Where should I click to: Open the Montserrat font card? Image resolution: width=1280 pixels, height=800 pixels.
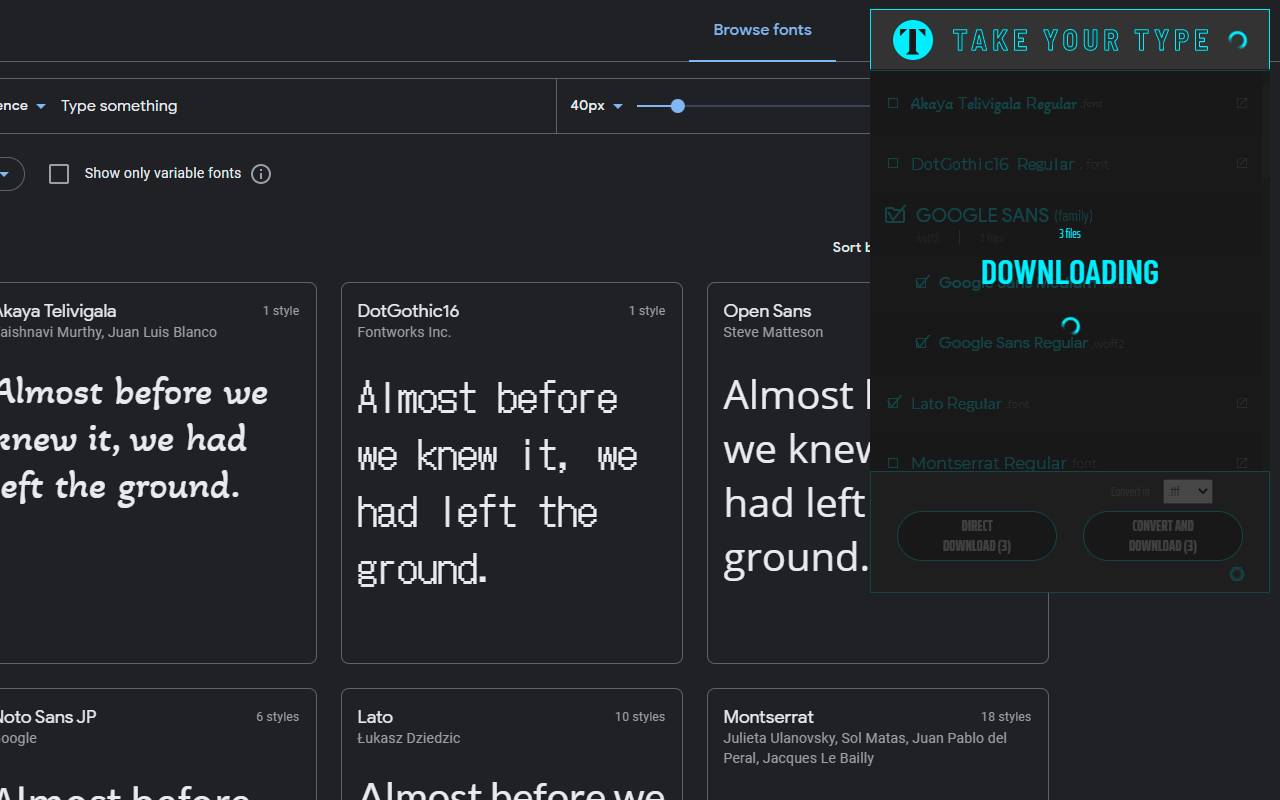click(878, 744)
